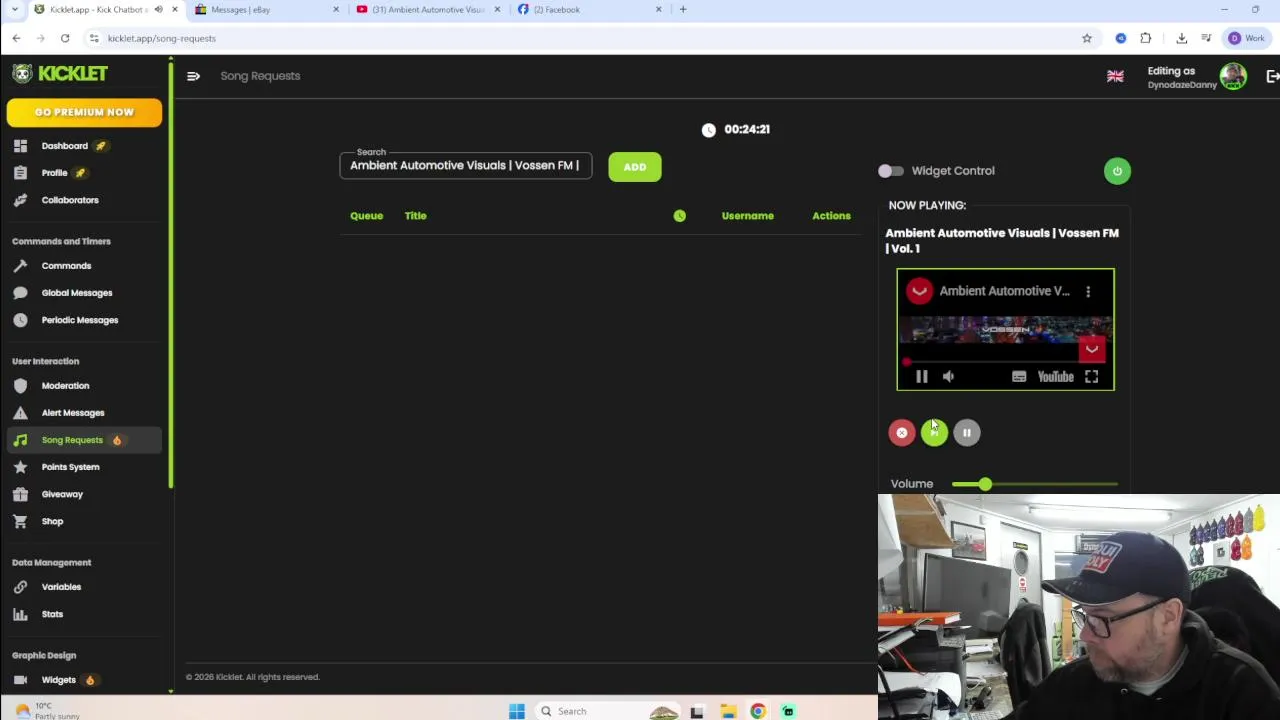This screenshot has height=720, width=1280.
Task: Click the green power button
Action: tap(1117, 171)
